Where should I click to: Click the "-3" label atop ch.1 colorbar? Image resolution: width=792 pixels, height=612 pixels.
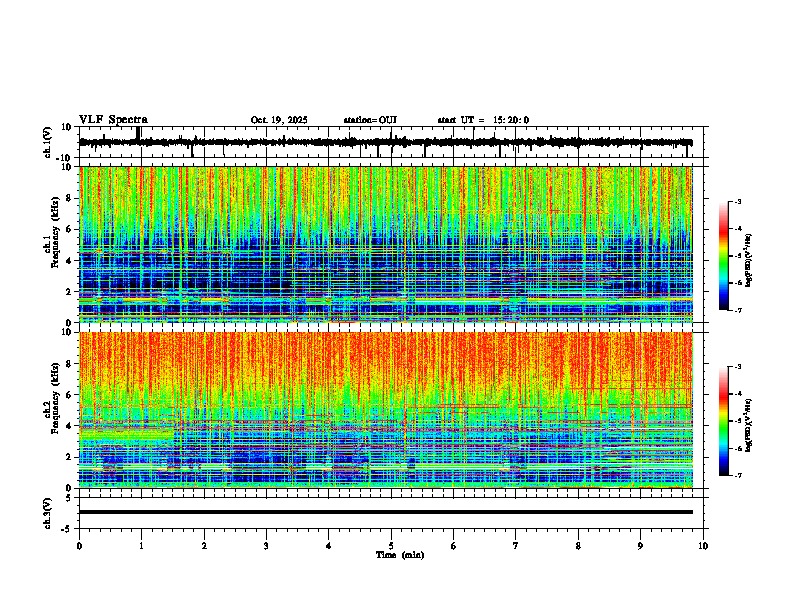pos(737,201)
